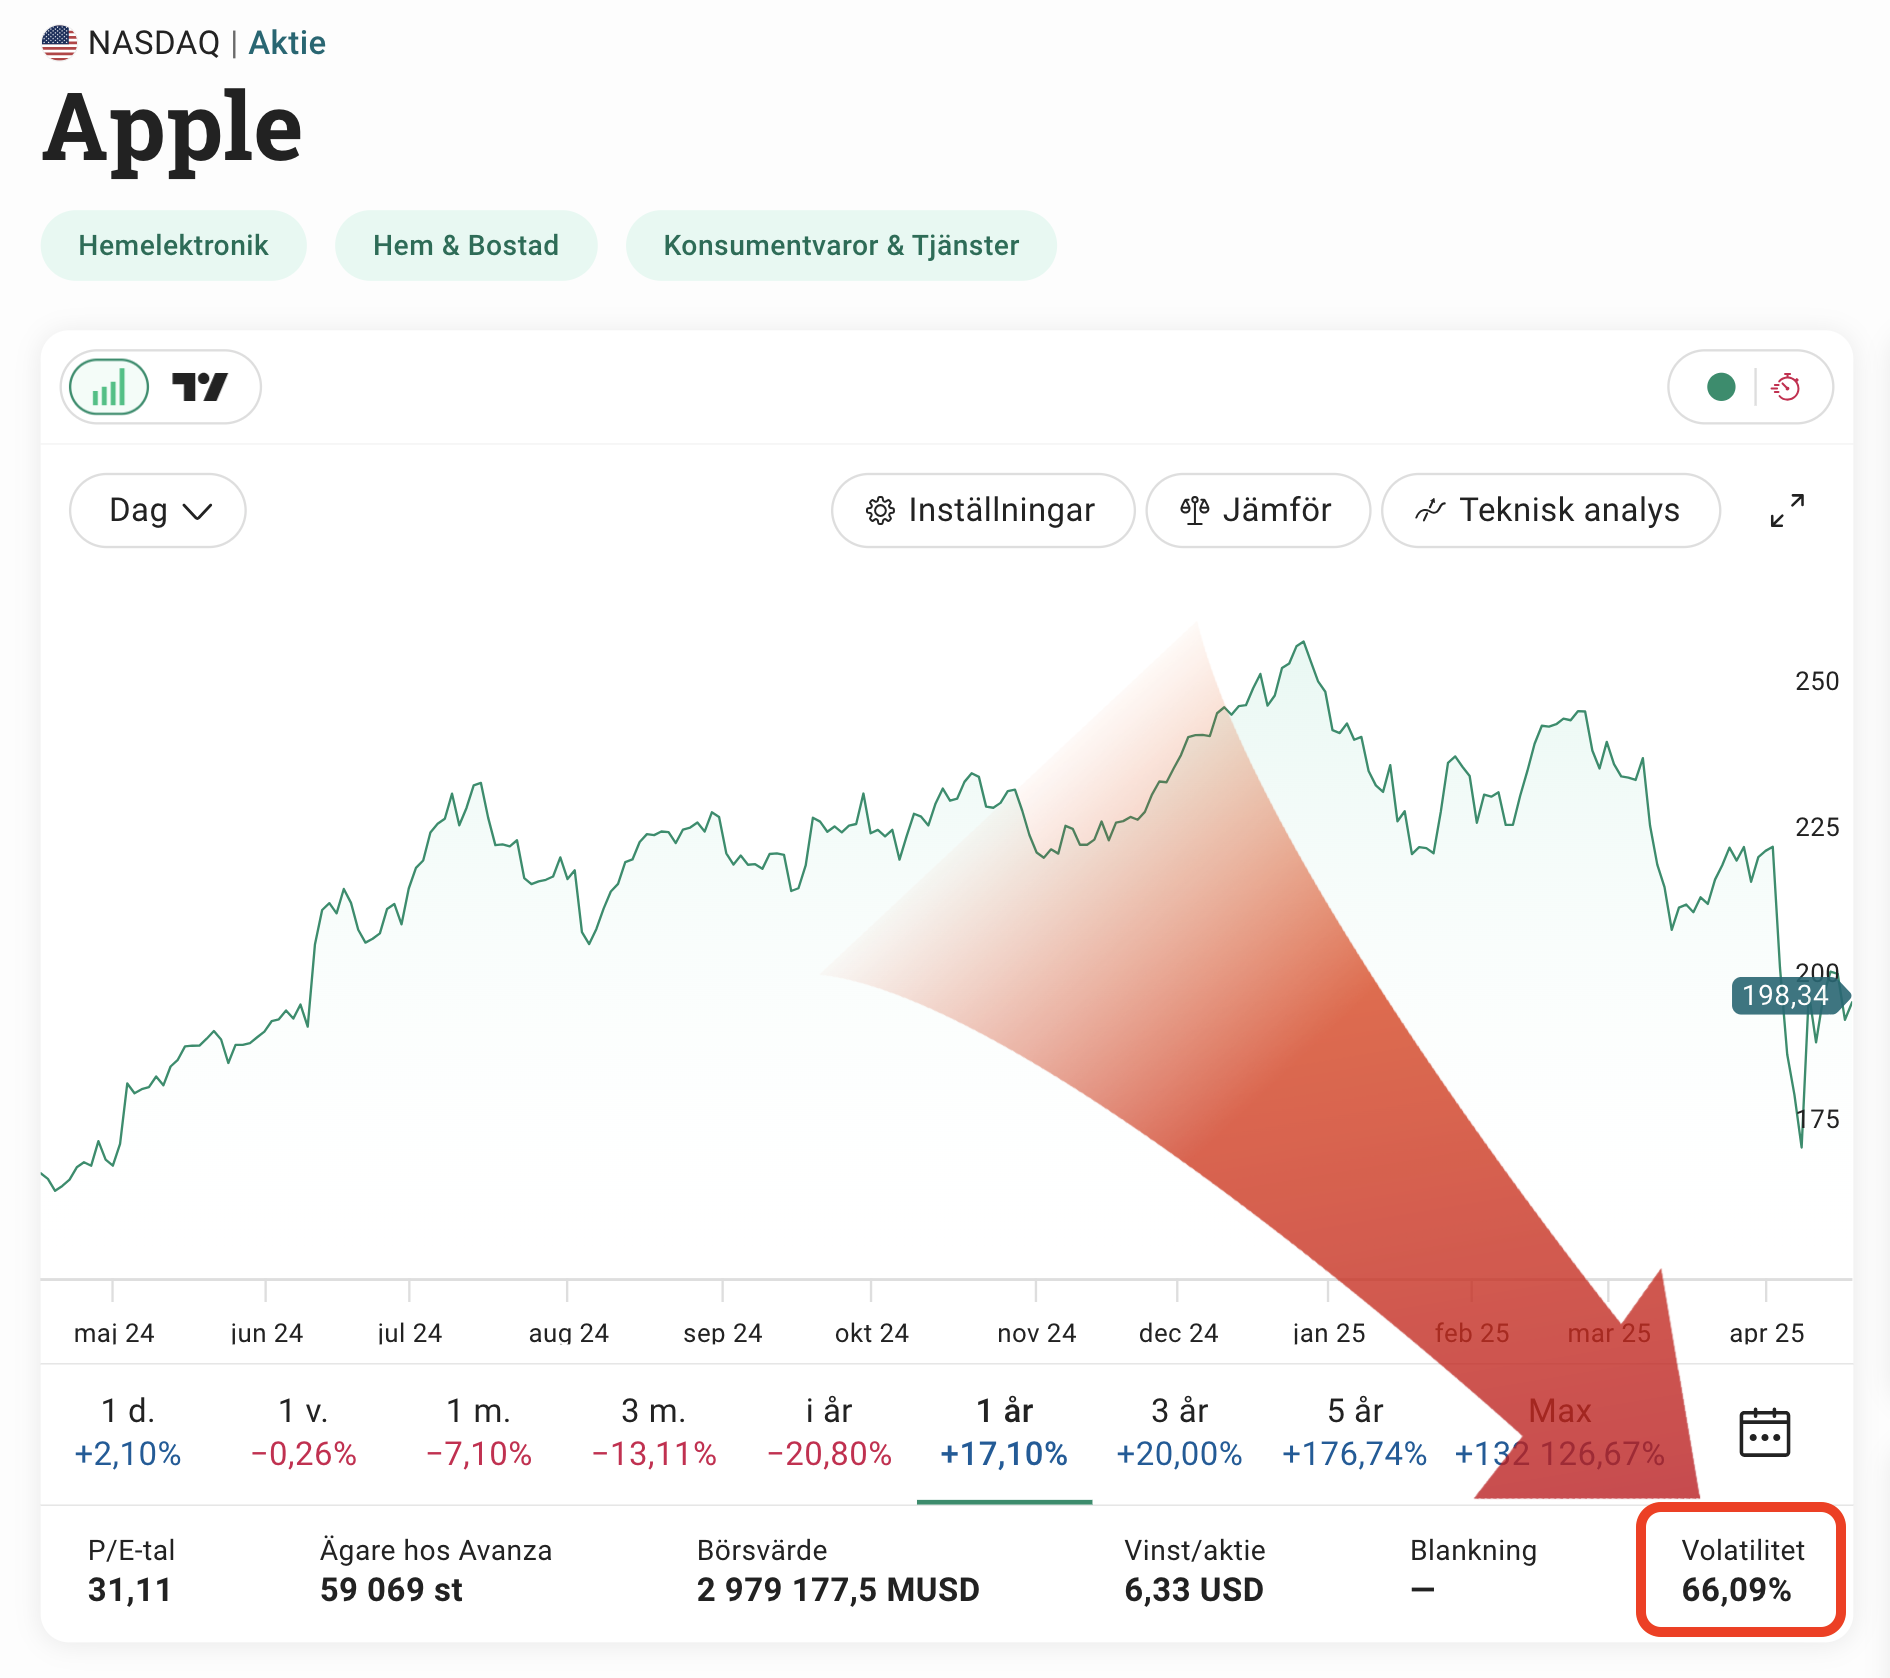Click the Konsumentvaror & Tjänster tag

(841, 246)
